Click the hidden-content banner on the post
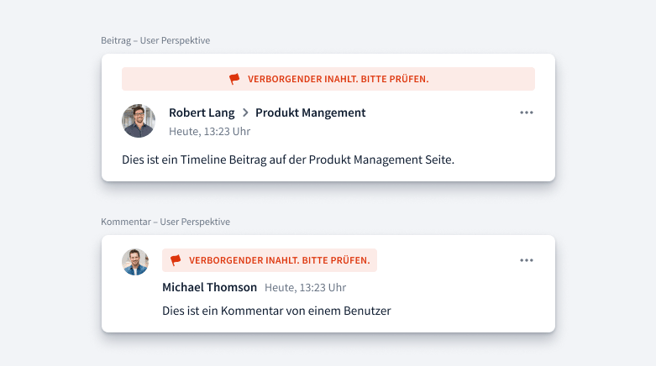This screenshot has width=656, height=366. (x=328, y=79)
